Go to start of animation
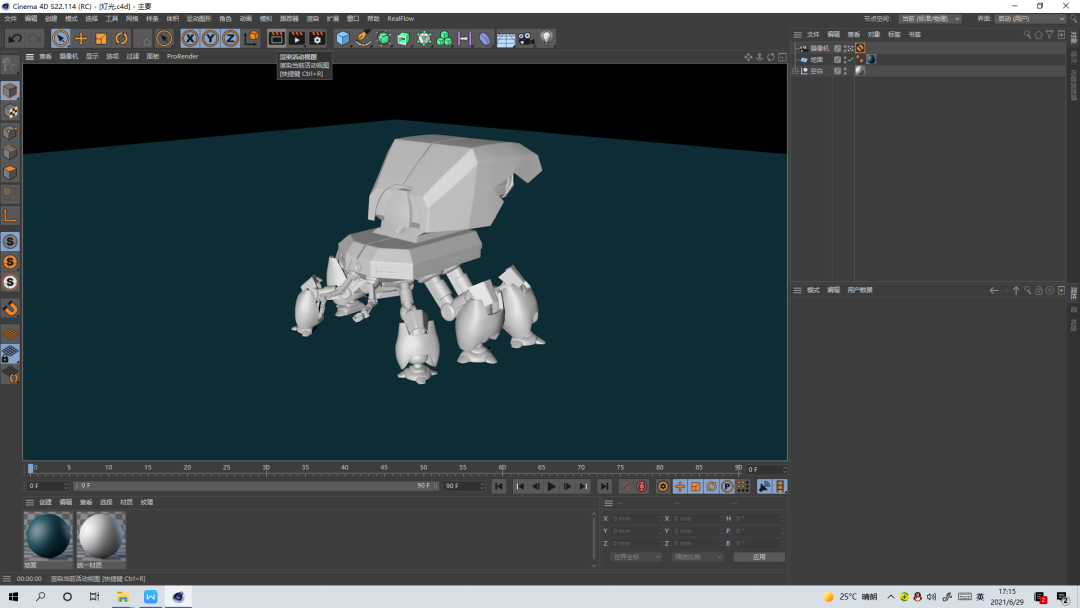Viewport: 1080px width, 608px height. pos(499,487)
